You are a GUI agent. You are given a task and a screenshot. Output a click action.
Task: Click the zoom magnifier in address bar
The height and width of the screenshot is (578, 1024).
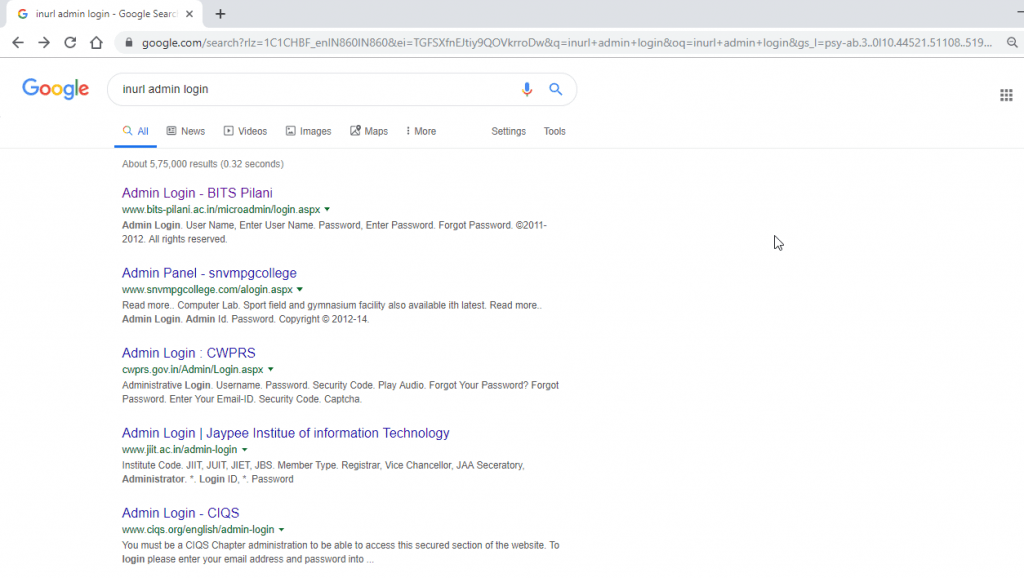point(1012,42)
